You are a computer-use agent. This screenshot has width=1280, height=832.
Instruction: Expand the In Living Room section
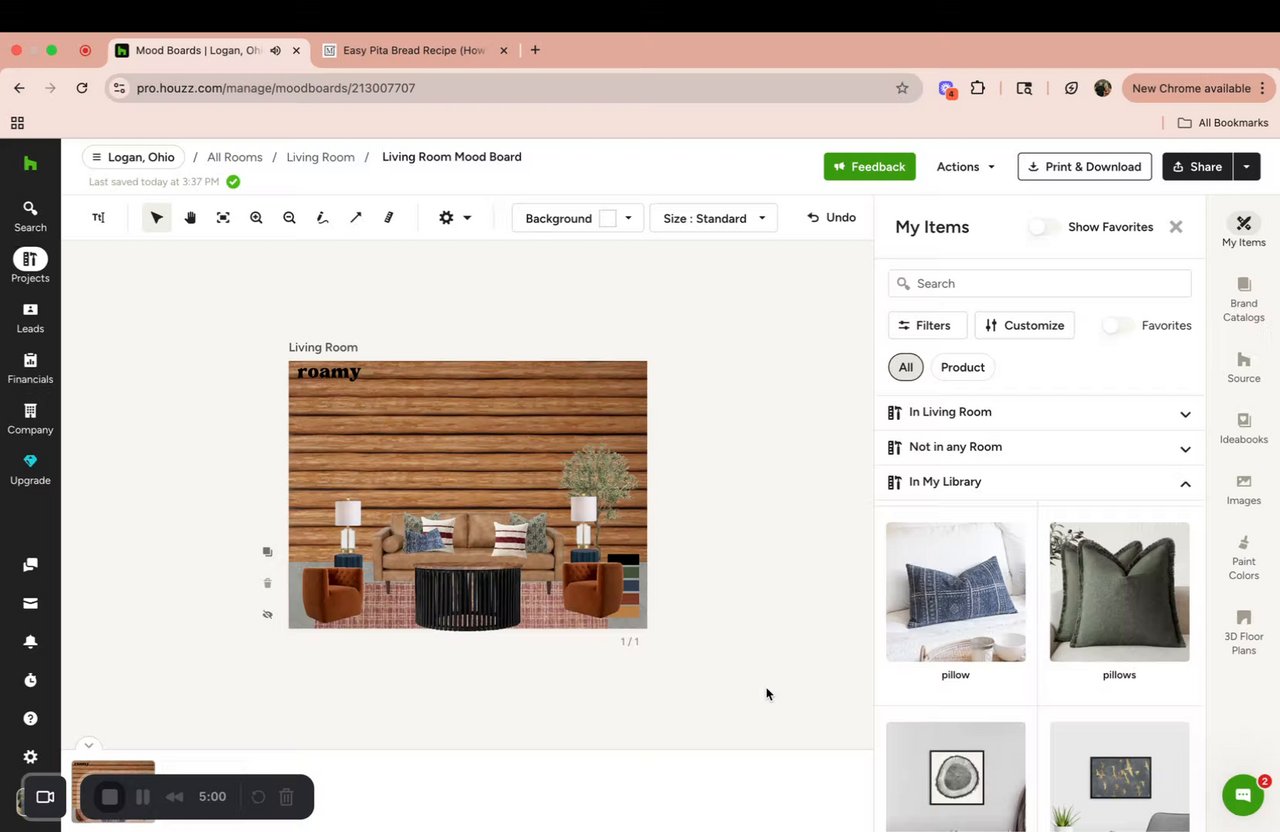click(x=1040, y=412)
